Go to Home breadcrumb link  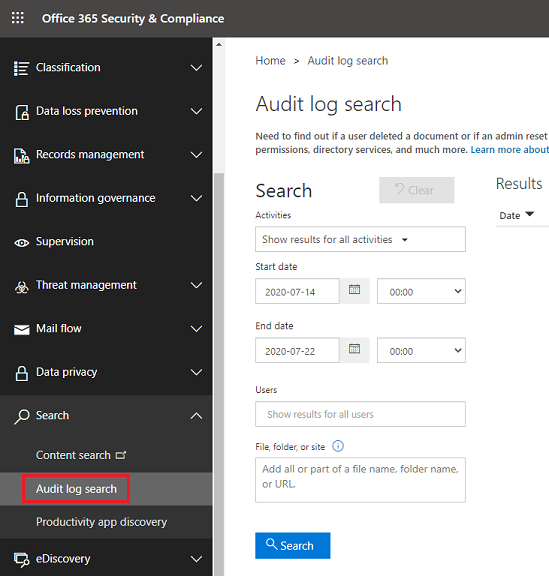click(x=270, y=61)
